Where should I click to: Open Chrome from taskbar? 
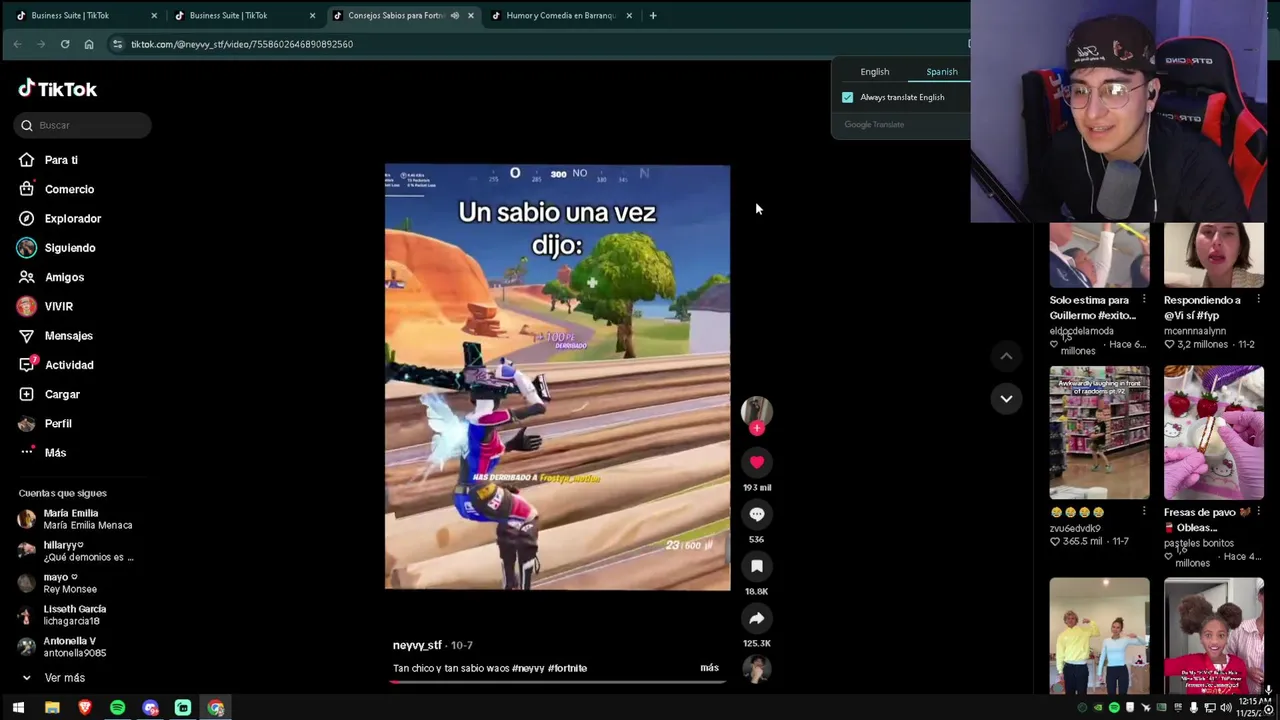point(216,708)
